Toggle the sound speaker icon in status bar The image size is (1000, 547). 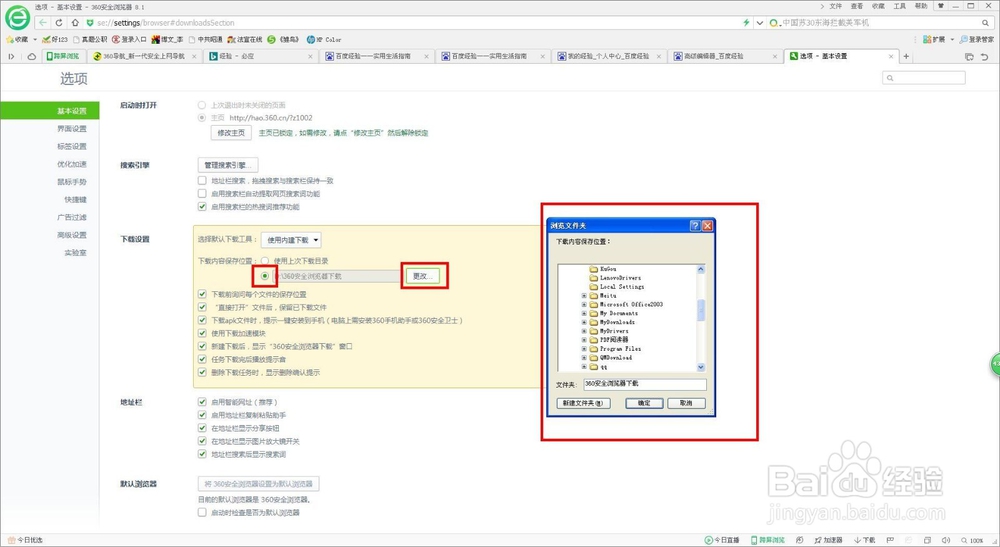pyautogui.click(x=946, y=540)
